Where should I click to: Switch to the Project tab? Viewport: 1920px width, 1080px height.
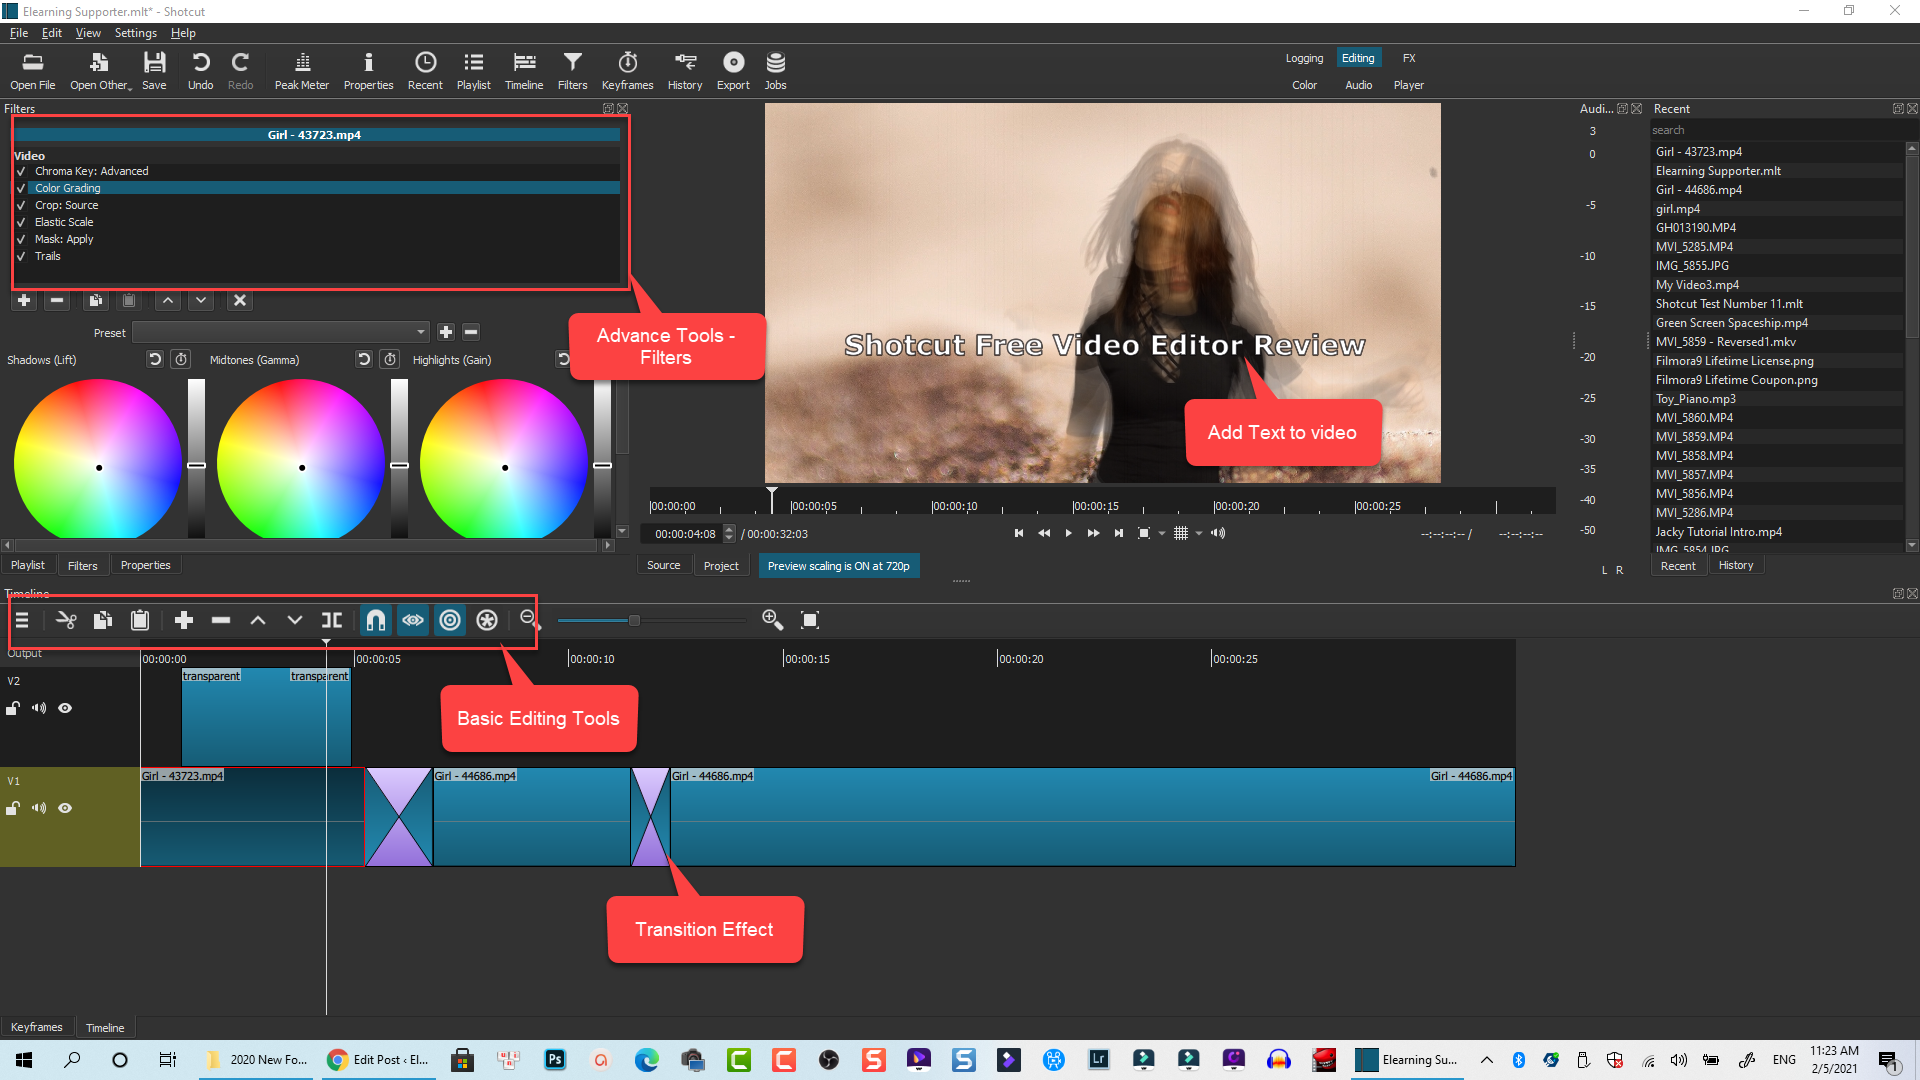pyautogui.click(x=721, y=566)
